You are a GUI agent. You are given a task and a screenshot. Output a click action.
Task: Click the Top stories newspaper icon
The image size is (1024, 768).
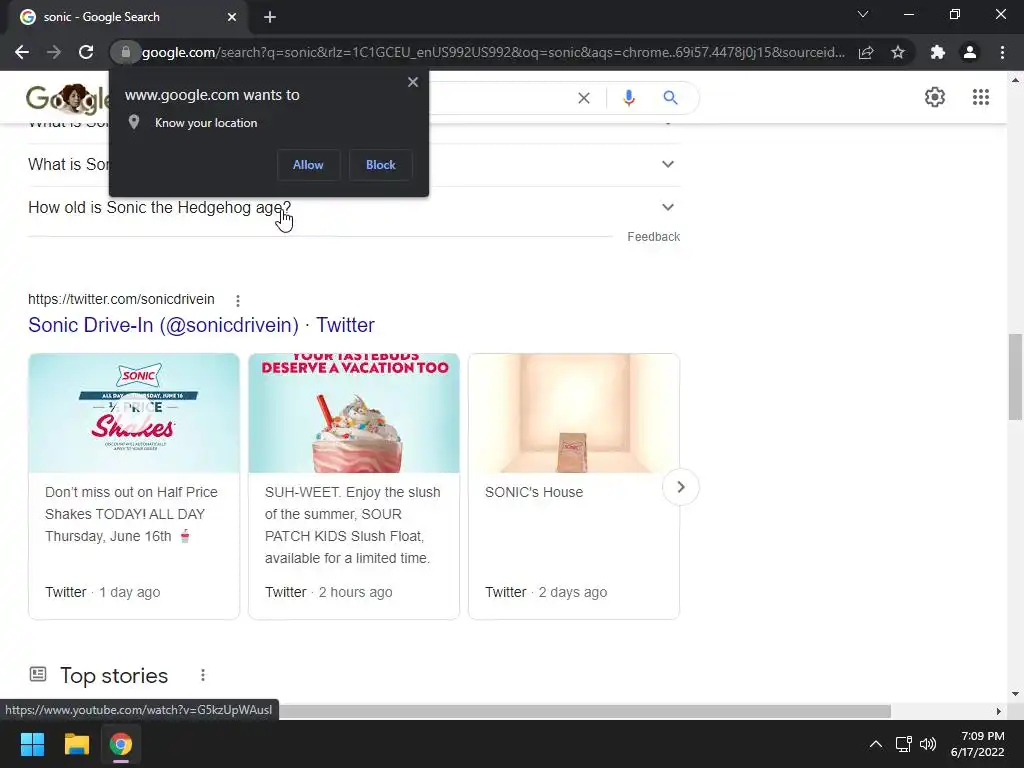(x=38, y=675)
